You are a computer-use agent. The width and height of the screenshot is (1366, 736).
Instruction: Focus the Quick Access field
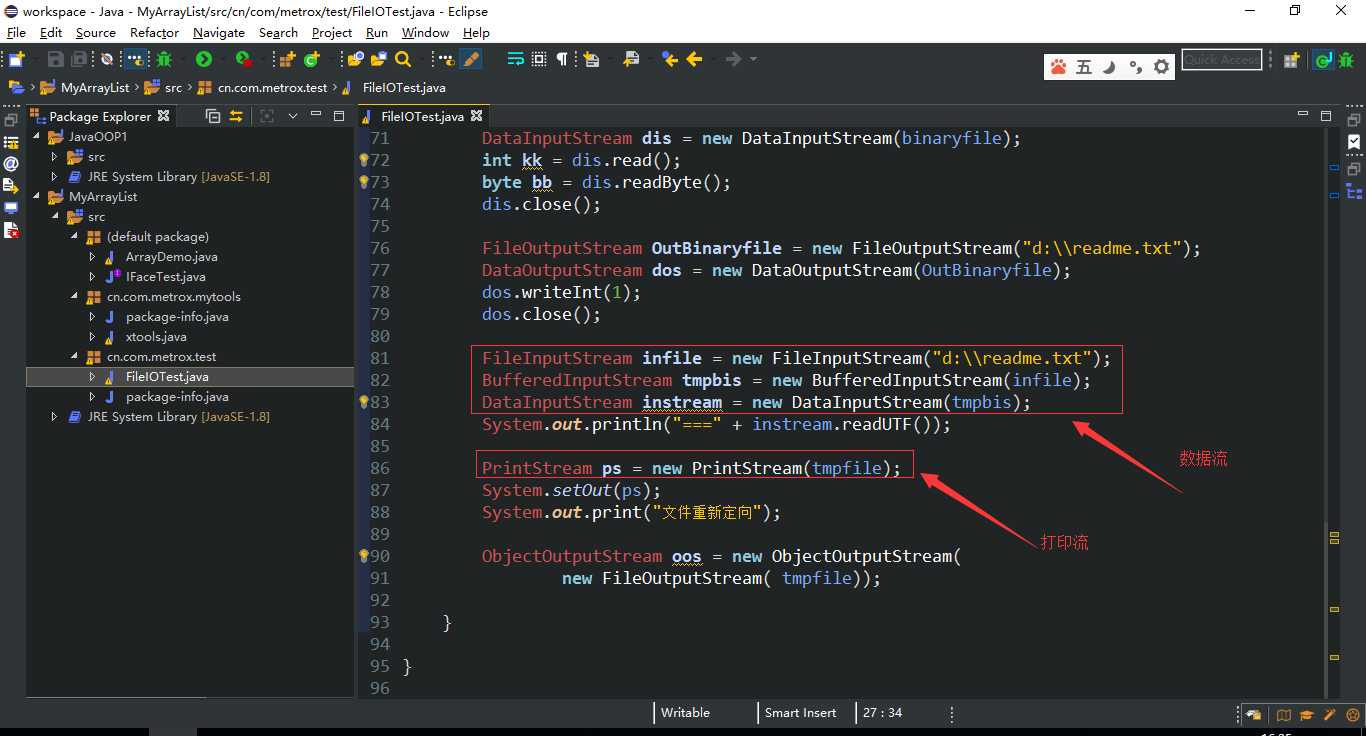(x=1221, y=60)
